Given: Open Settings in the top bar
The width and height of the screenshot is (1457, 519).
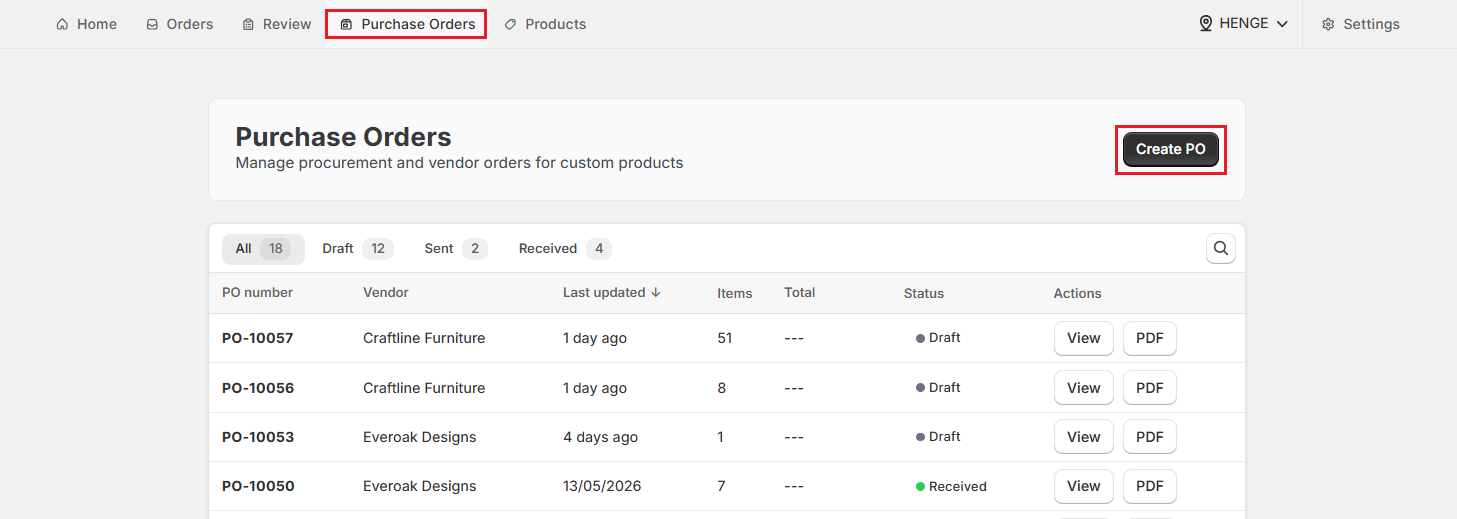Looking at the screenshot, I should 1360,24.
